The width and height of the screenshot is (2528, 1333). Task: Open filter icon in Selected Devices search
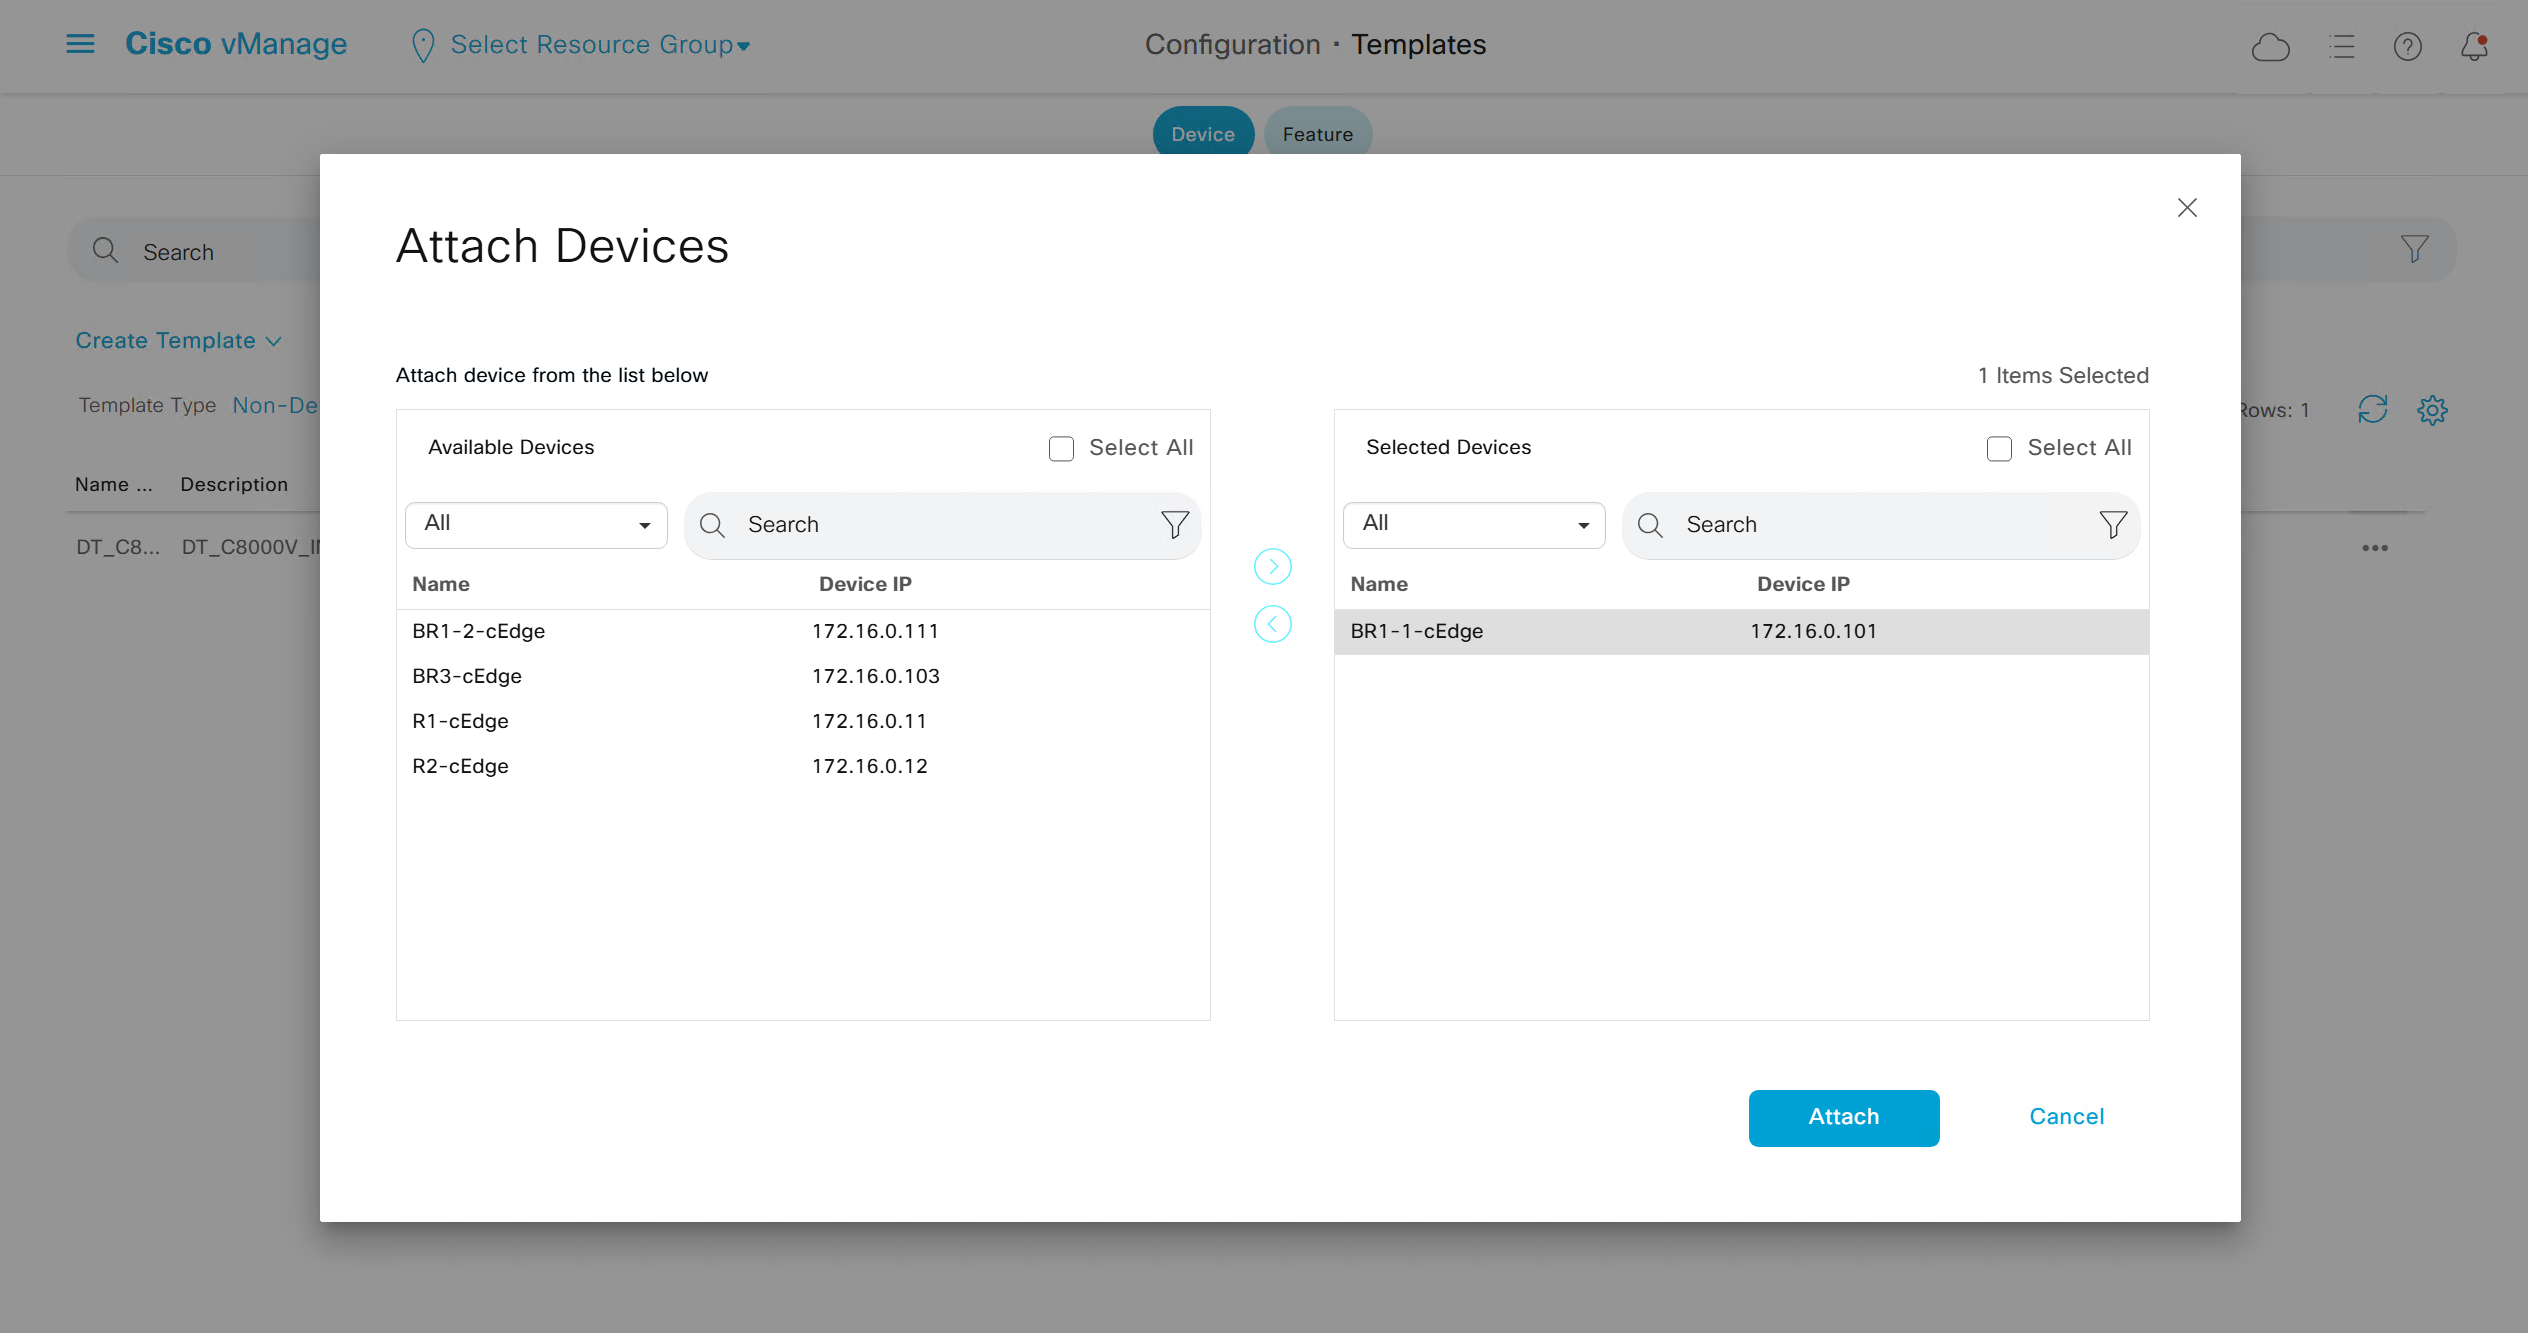[x=2112, y=524]
